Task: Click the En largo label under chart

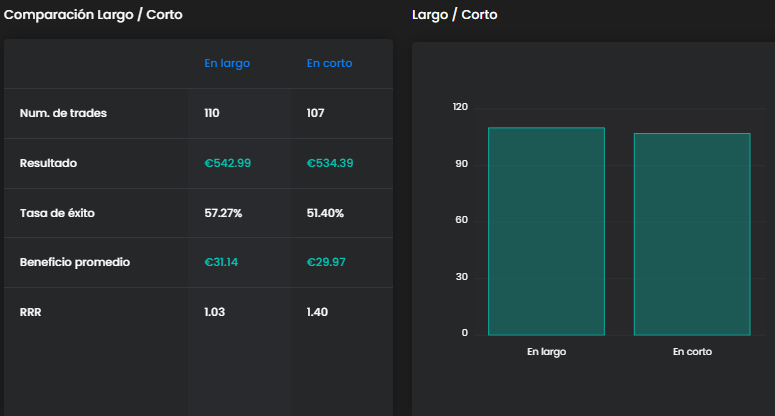Action: (546, 352)
